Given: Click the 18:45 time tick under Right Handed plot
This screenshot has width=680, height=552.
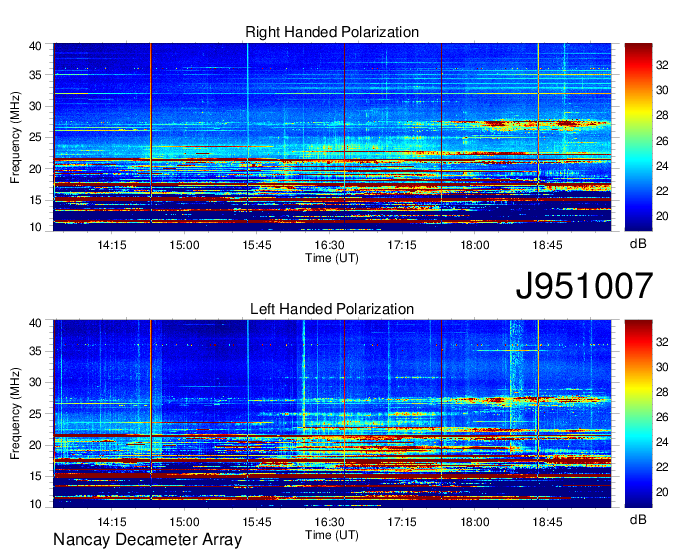Looking at the screenshot, I should [x=547, y=245].
